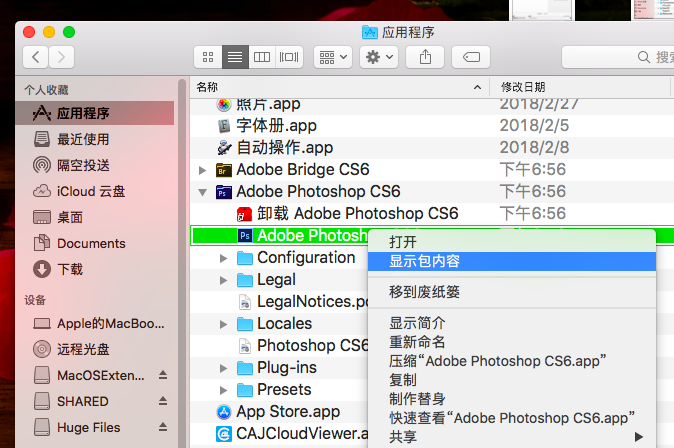Select the CAJCloudViewer app row
The width and height of the screenshot is (674, 448).
279,433
